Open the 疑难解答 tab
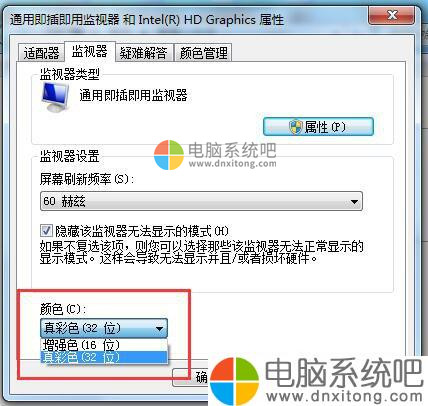Viewport: 428px width, 406px height. pos(144,53)
